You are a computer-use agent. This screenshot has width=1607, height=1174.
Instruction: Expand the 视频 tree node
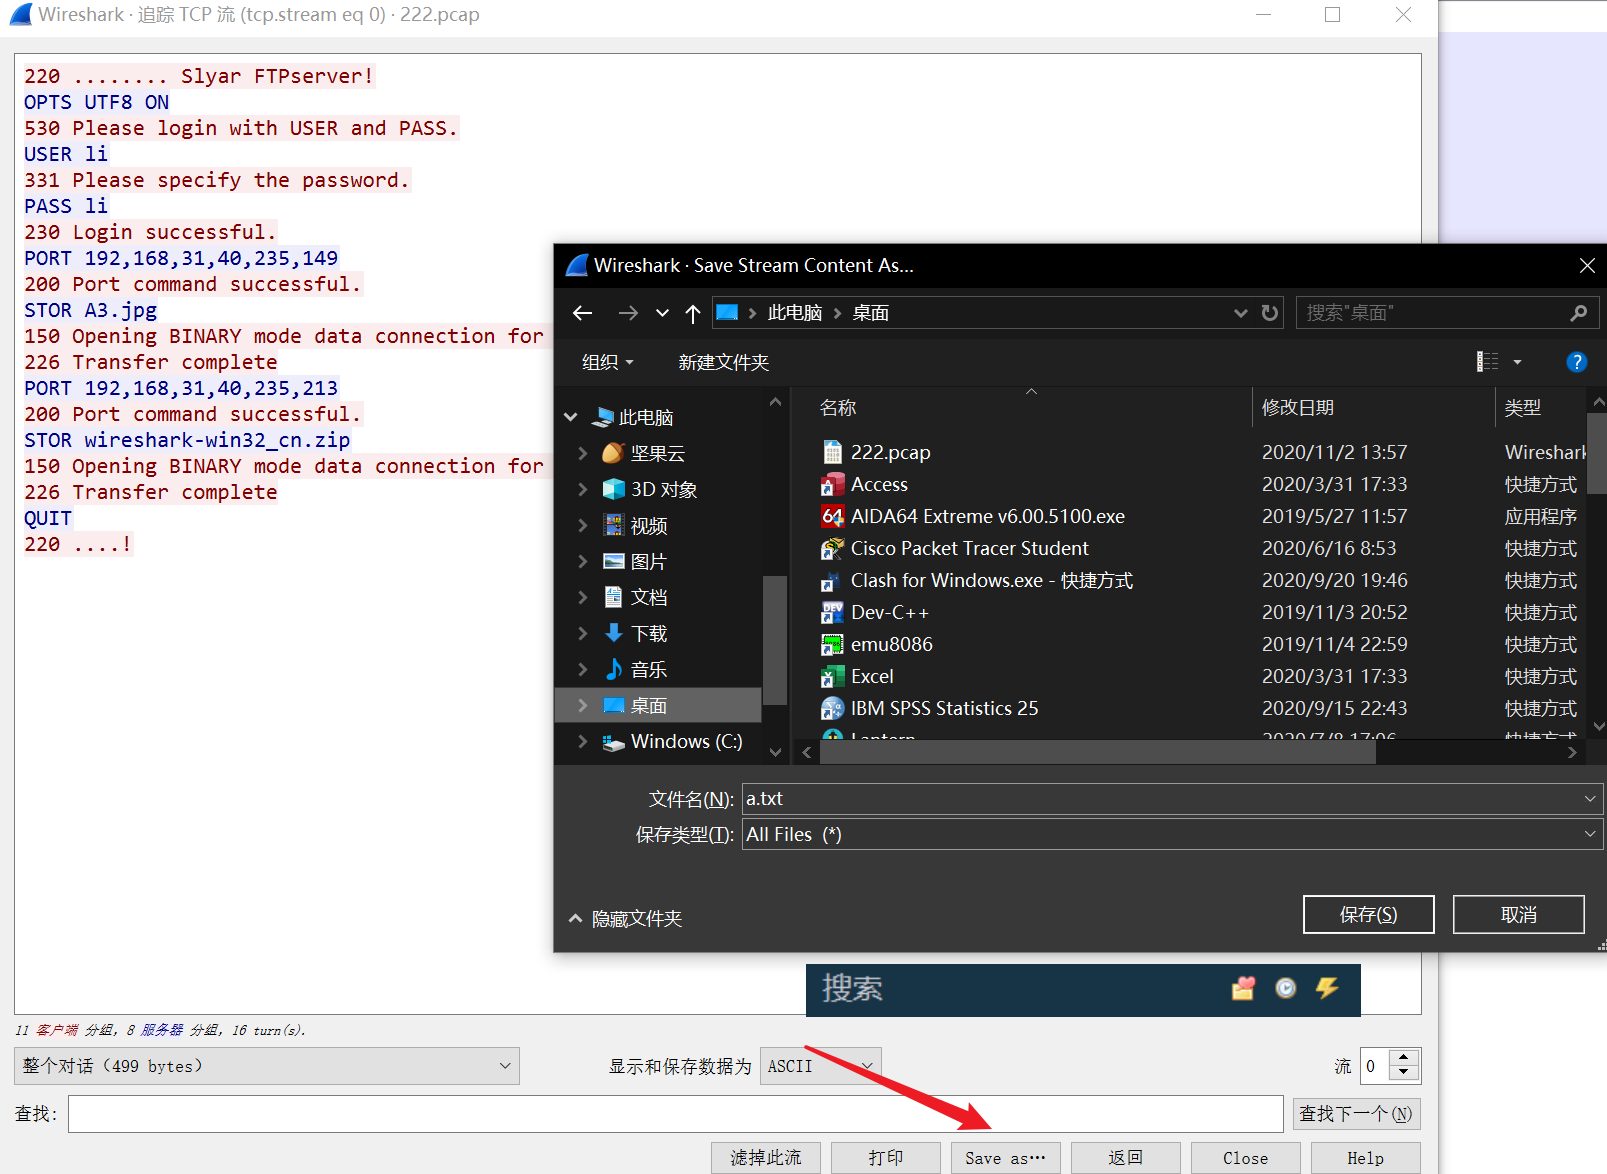583,525
